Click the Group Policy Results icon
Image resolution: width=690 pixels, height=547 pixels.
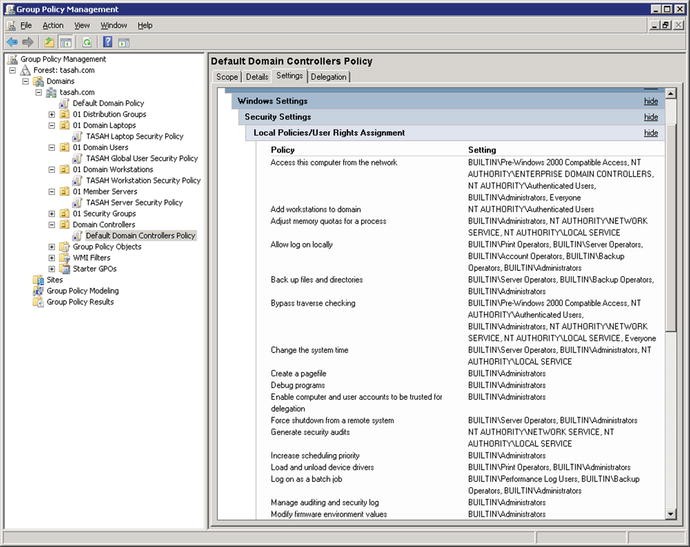pos(39,302)
